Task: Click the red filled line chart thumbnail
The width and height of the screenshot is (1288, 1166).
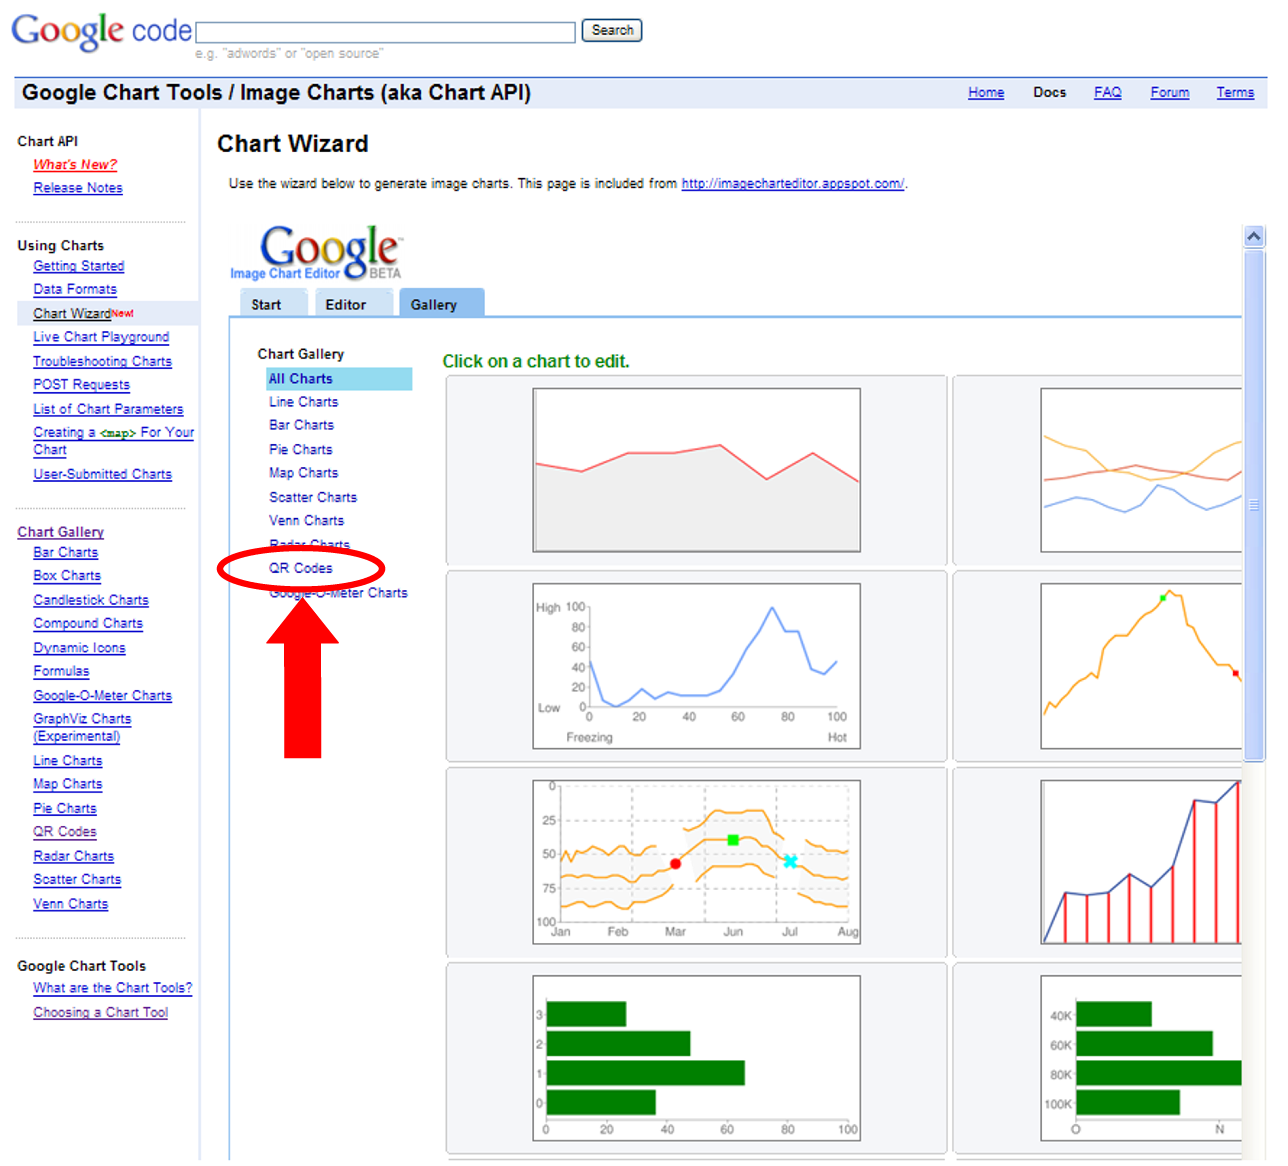Action: click(696, 470)
